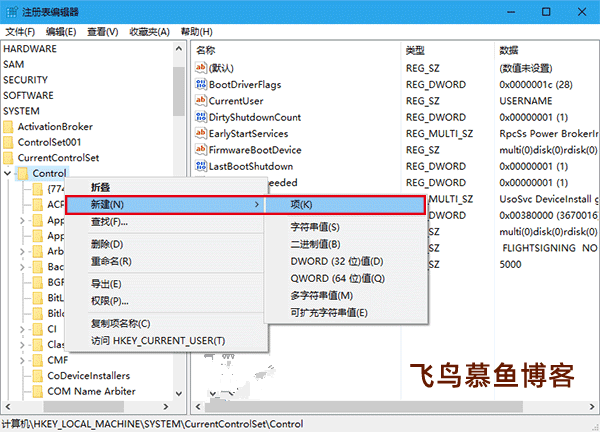
Task: Choose 重命名(R) in the context menu
Action: click(x=165, y=261)
